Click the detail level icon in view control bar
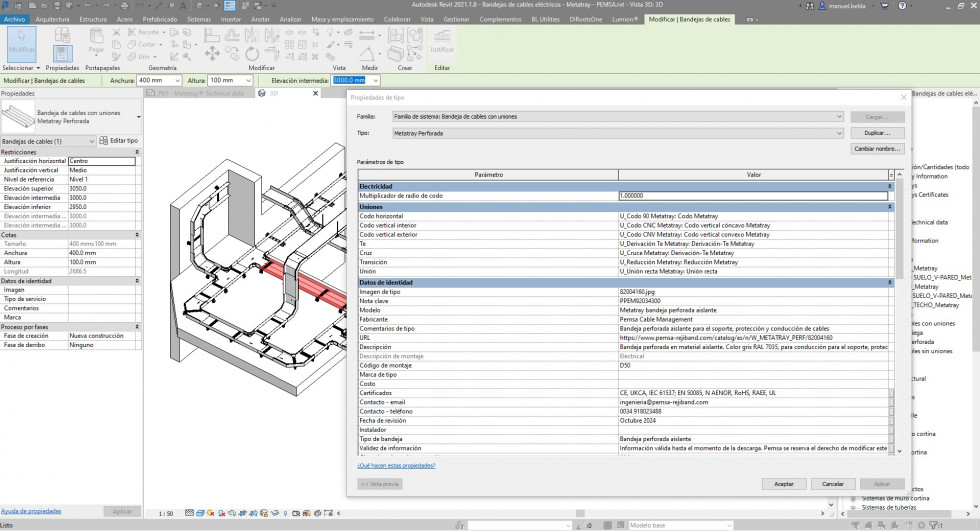 click(x=189, y=513)
